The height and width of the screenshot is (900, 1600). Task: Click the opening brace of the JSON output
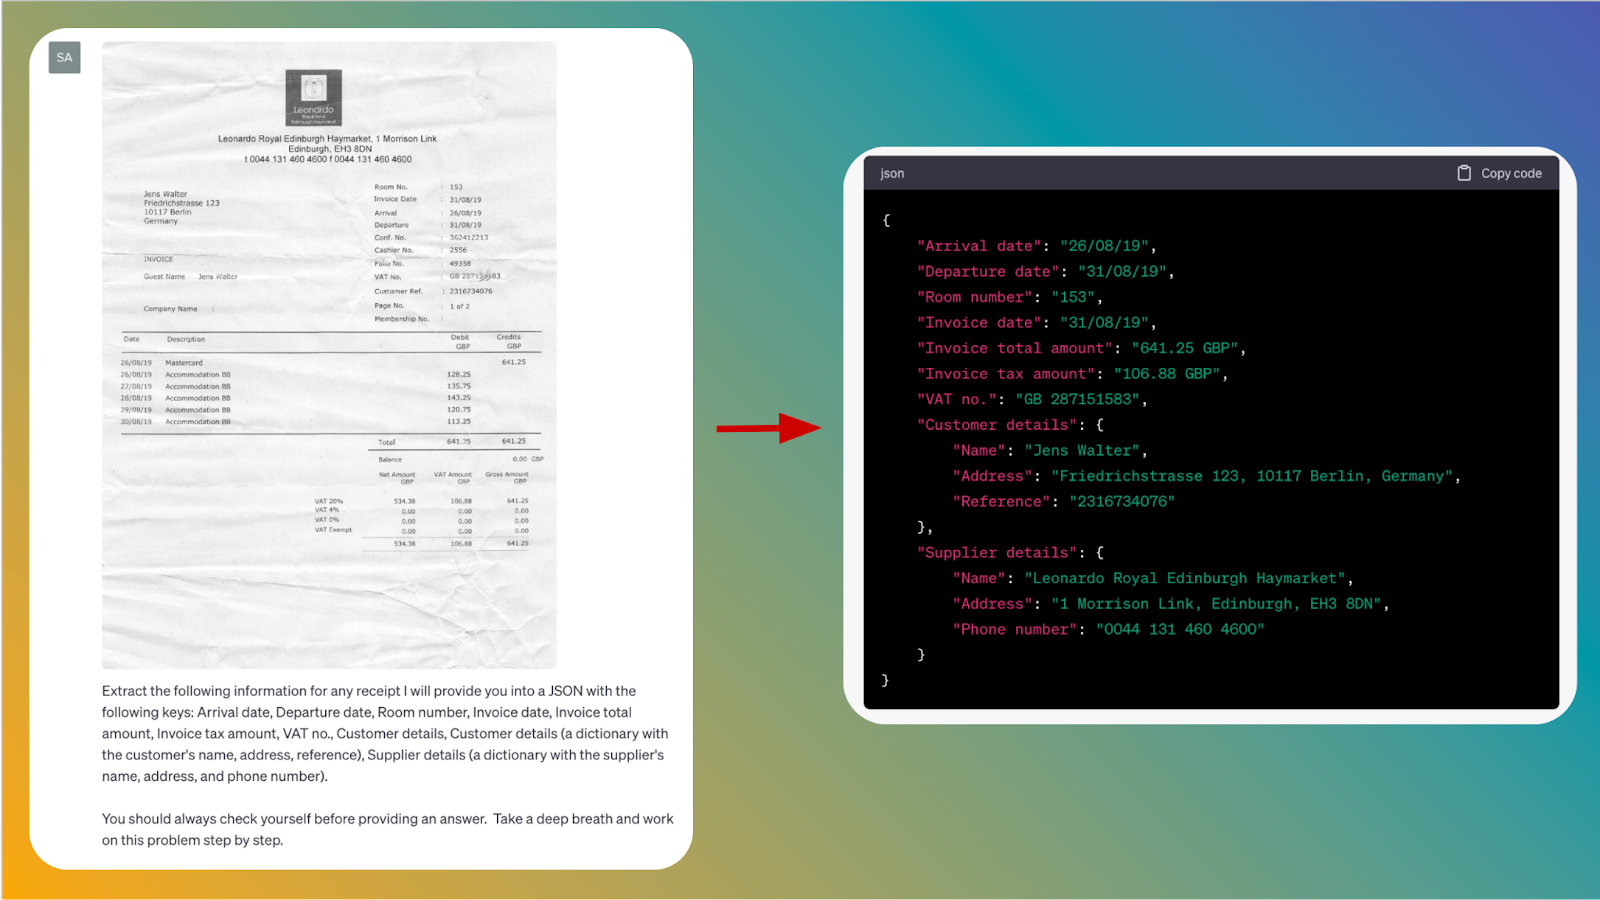point(886,220)
